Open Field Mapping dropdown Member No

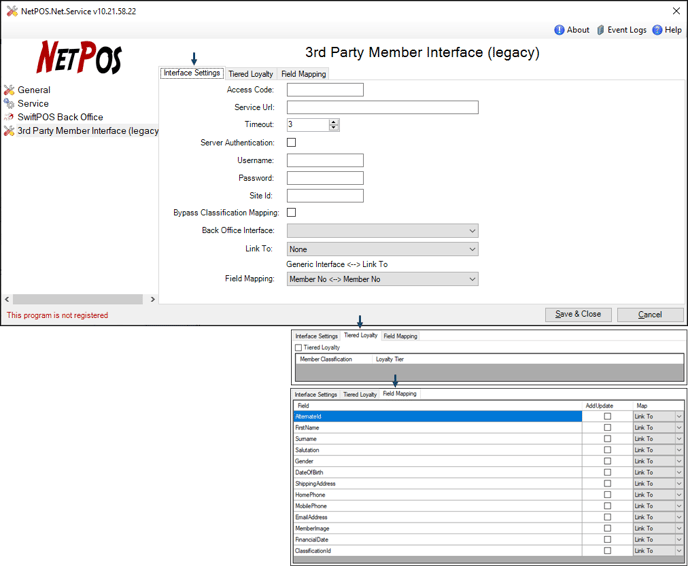click(383, 279)
